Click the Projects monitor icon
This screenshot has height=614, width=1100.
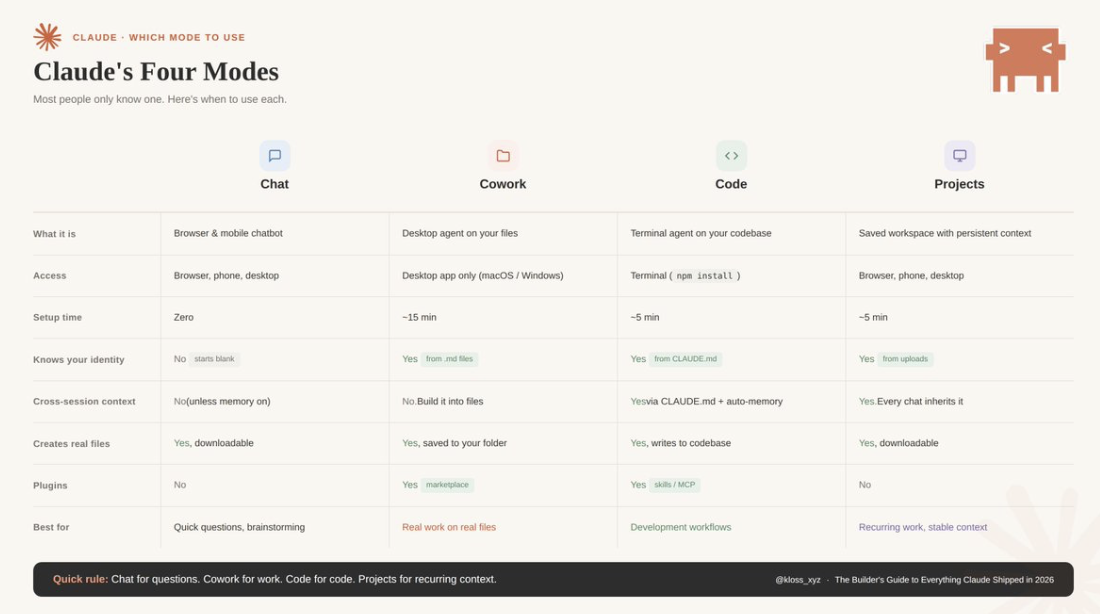959,156
